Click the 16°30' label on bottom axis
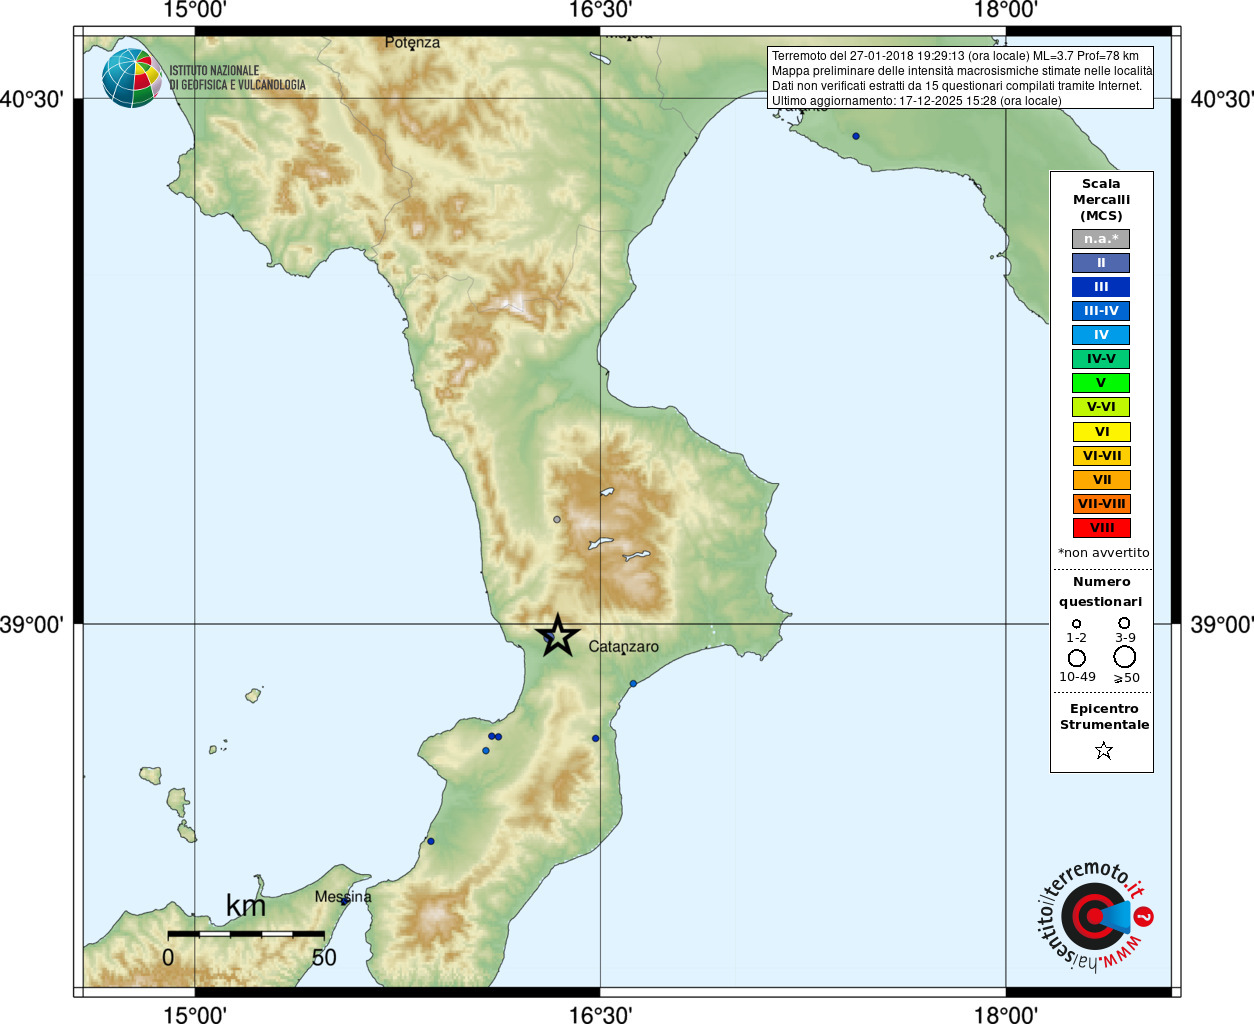 (x=600, y=1015)
